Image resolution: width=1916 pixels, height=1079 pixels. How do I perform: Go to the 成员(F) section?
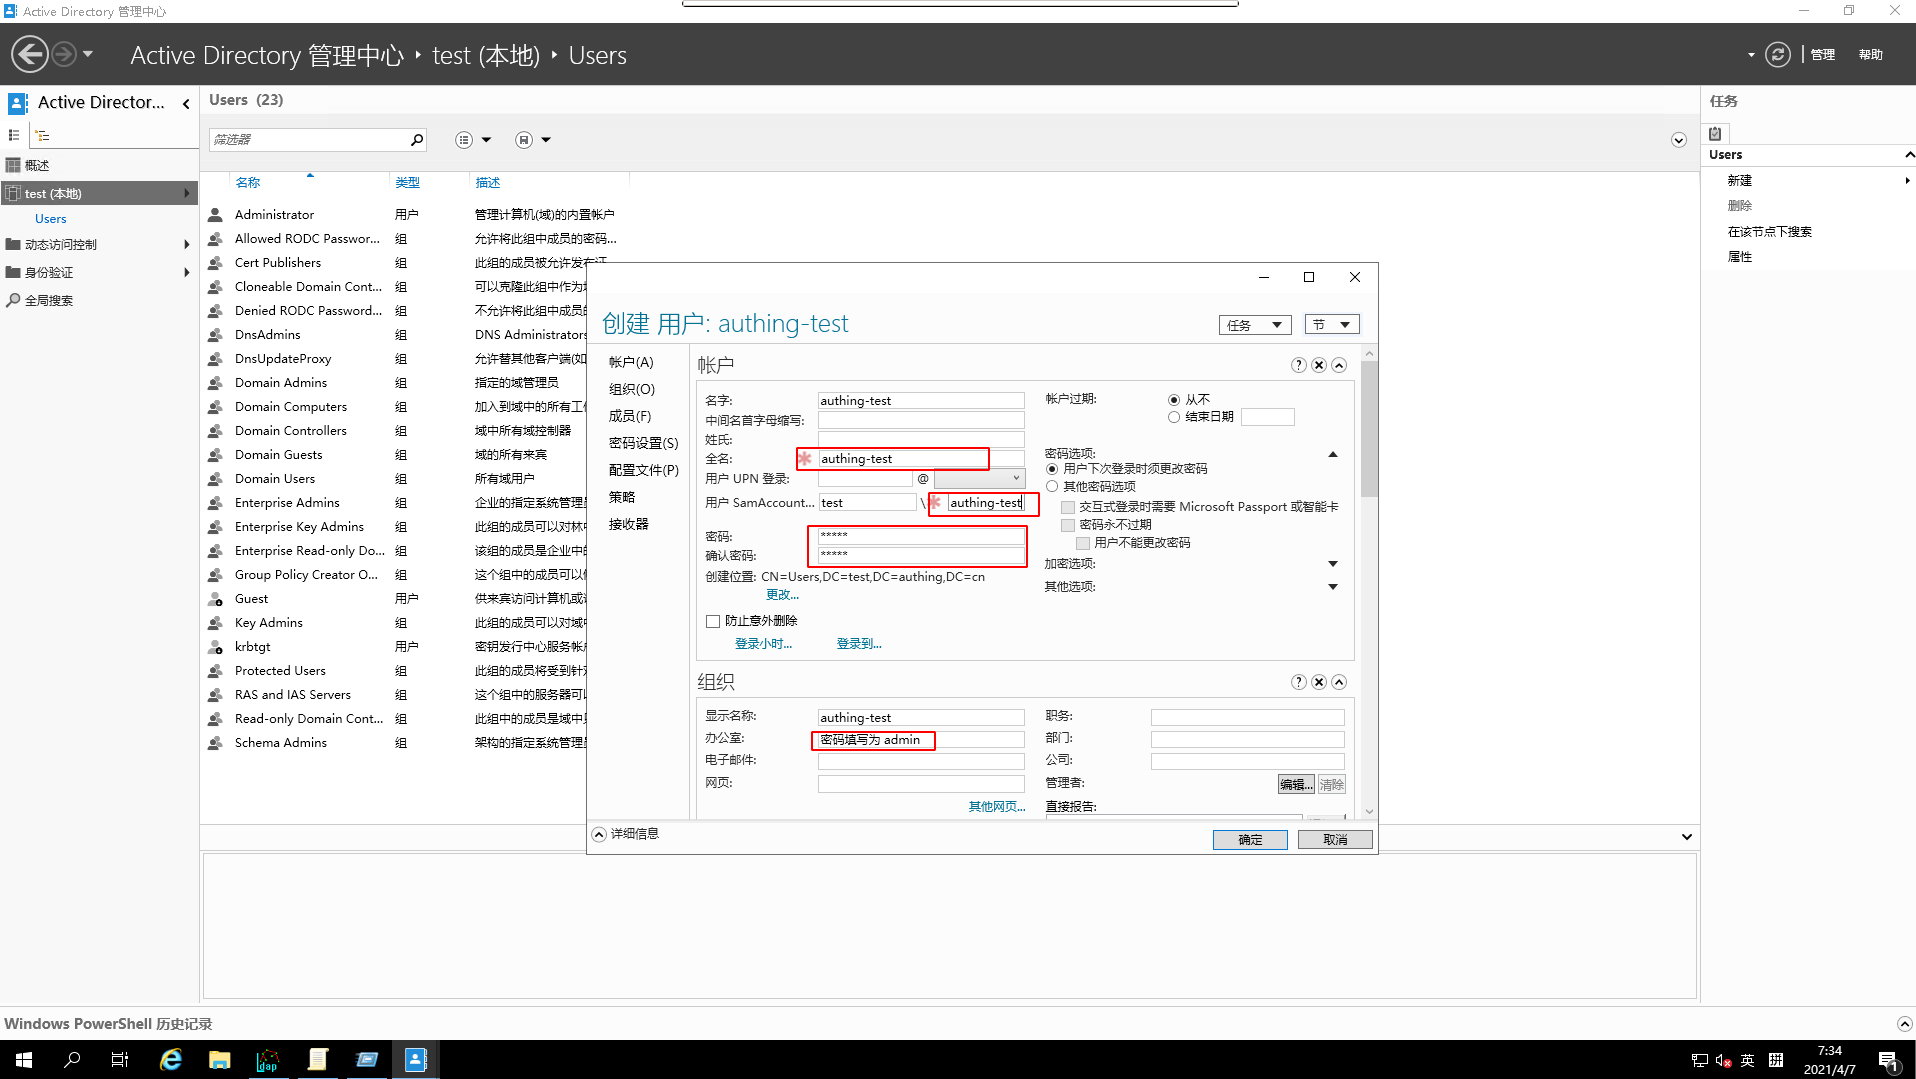[630, 416]
